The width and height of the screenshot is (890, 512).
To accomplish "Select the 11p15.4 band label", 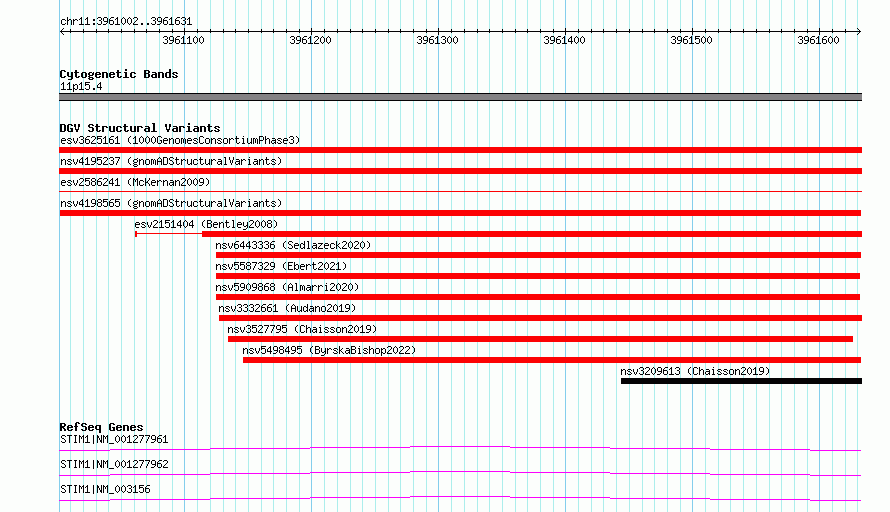I will pyautogui.click(x=81, y=86).
